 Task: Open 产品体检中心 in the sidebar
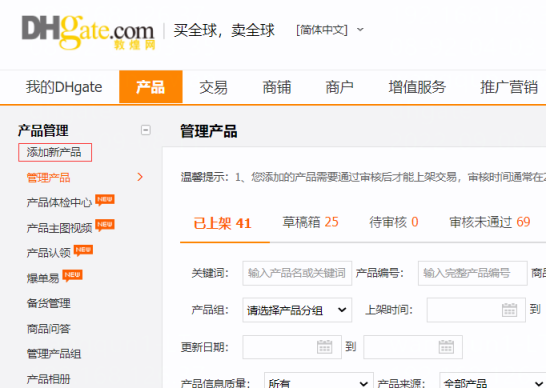pyautogui.click(x=59, y=202)
